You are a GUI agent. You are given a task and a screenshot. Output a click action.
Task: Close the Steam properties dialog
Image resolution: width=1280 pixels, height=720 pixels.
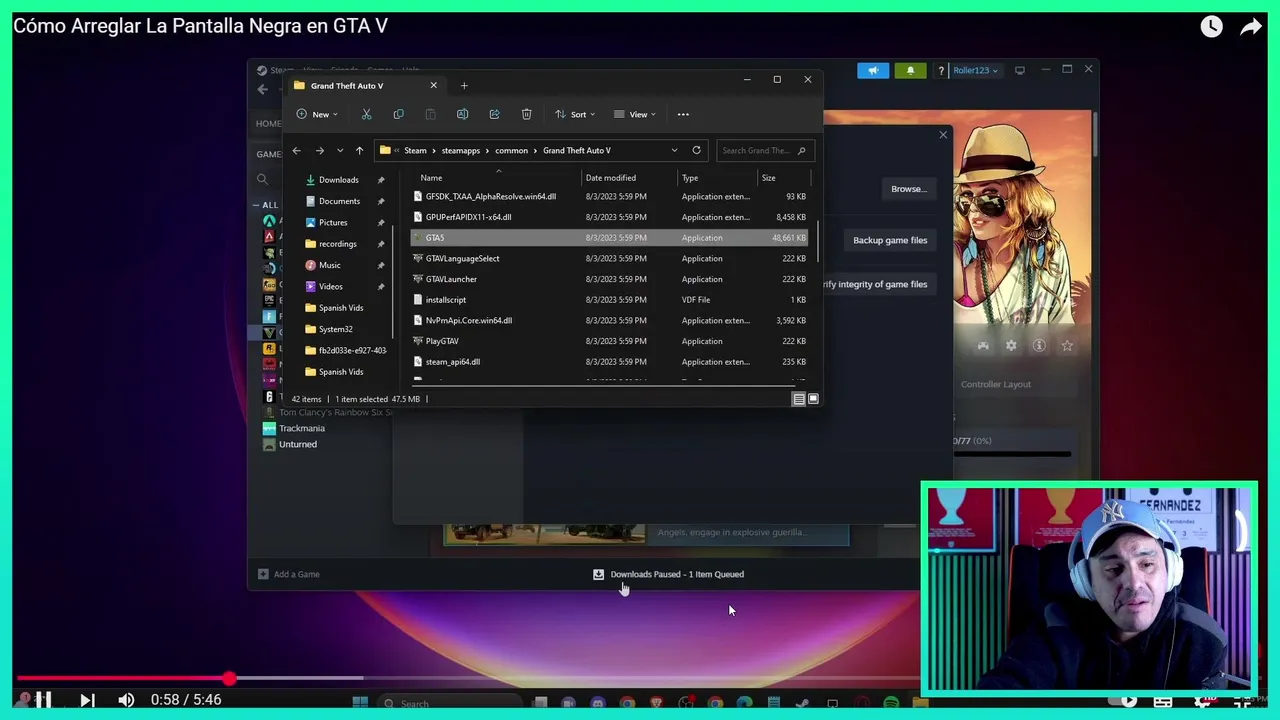coord(943,135)
